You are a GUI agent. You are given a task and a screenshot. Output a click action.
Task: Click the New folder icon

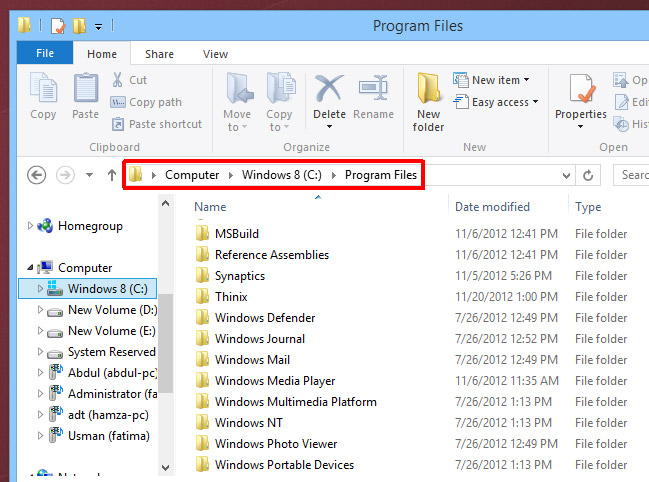[428, 87]
